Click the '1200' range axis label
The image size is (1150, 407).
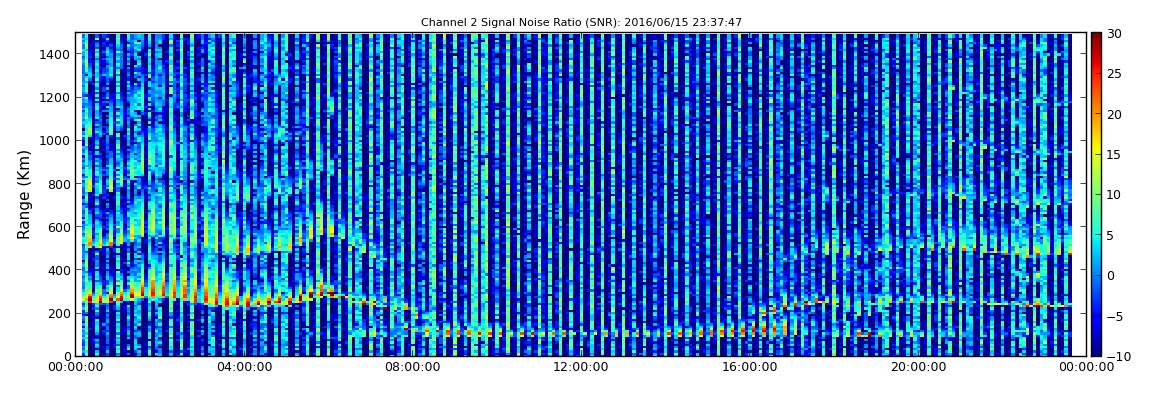(x=56, y=98)
